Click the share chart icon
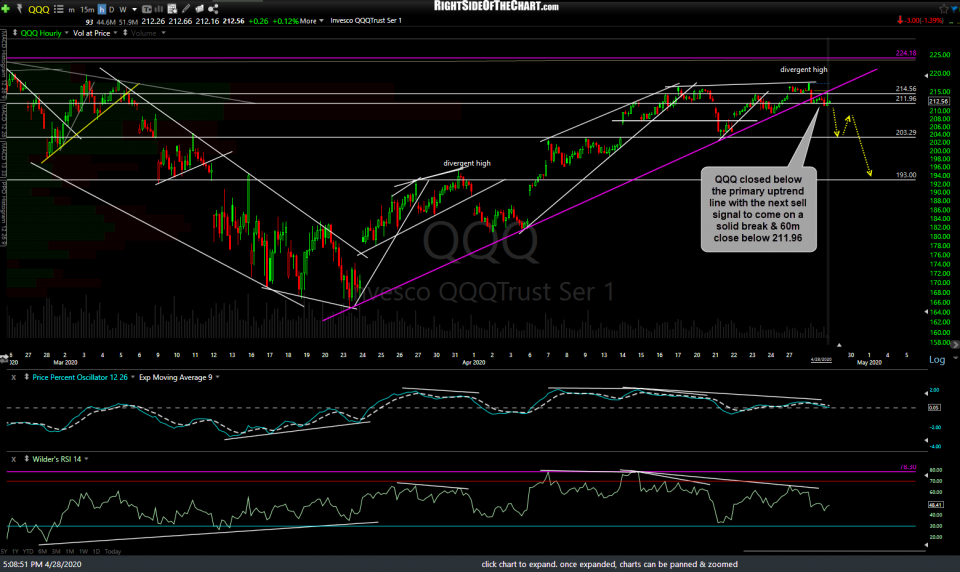This screenshot has width=960, height=572. [x=213, y=9]
